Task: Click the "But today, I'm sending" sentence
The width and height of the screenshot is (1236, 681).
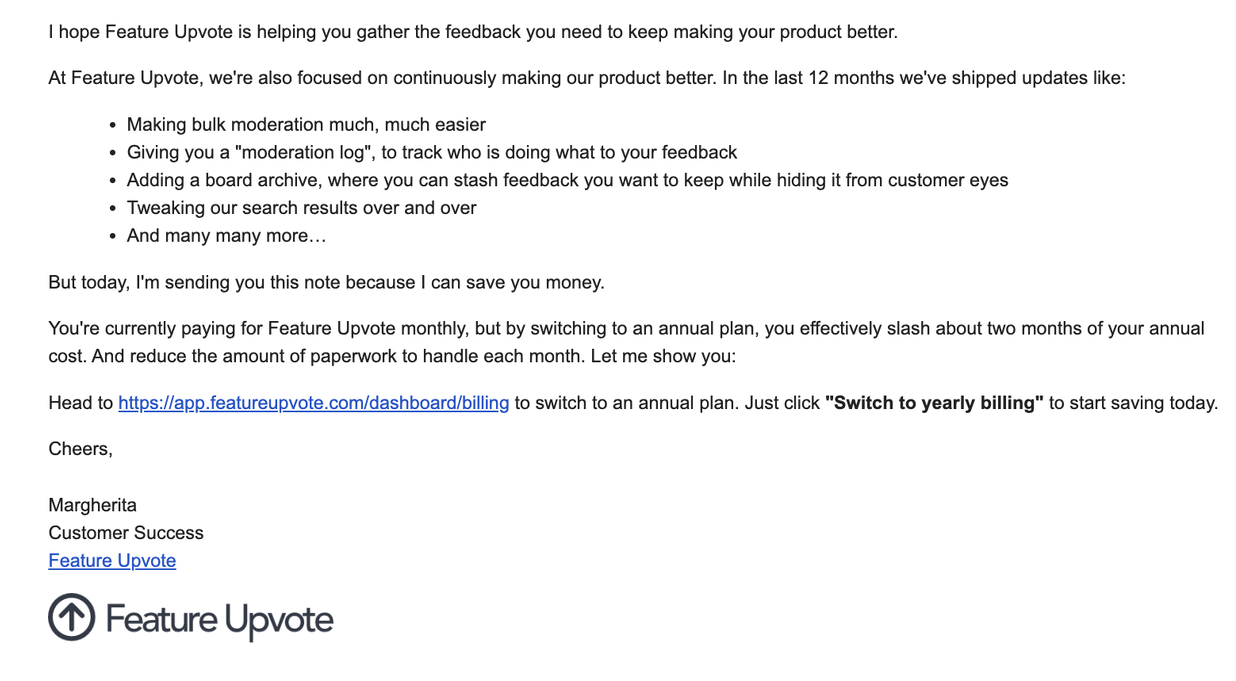Action: [326, 283]
